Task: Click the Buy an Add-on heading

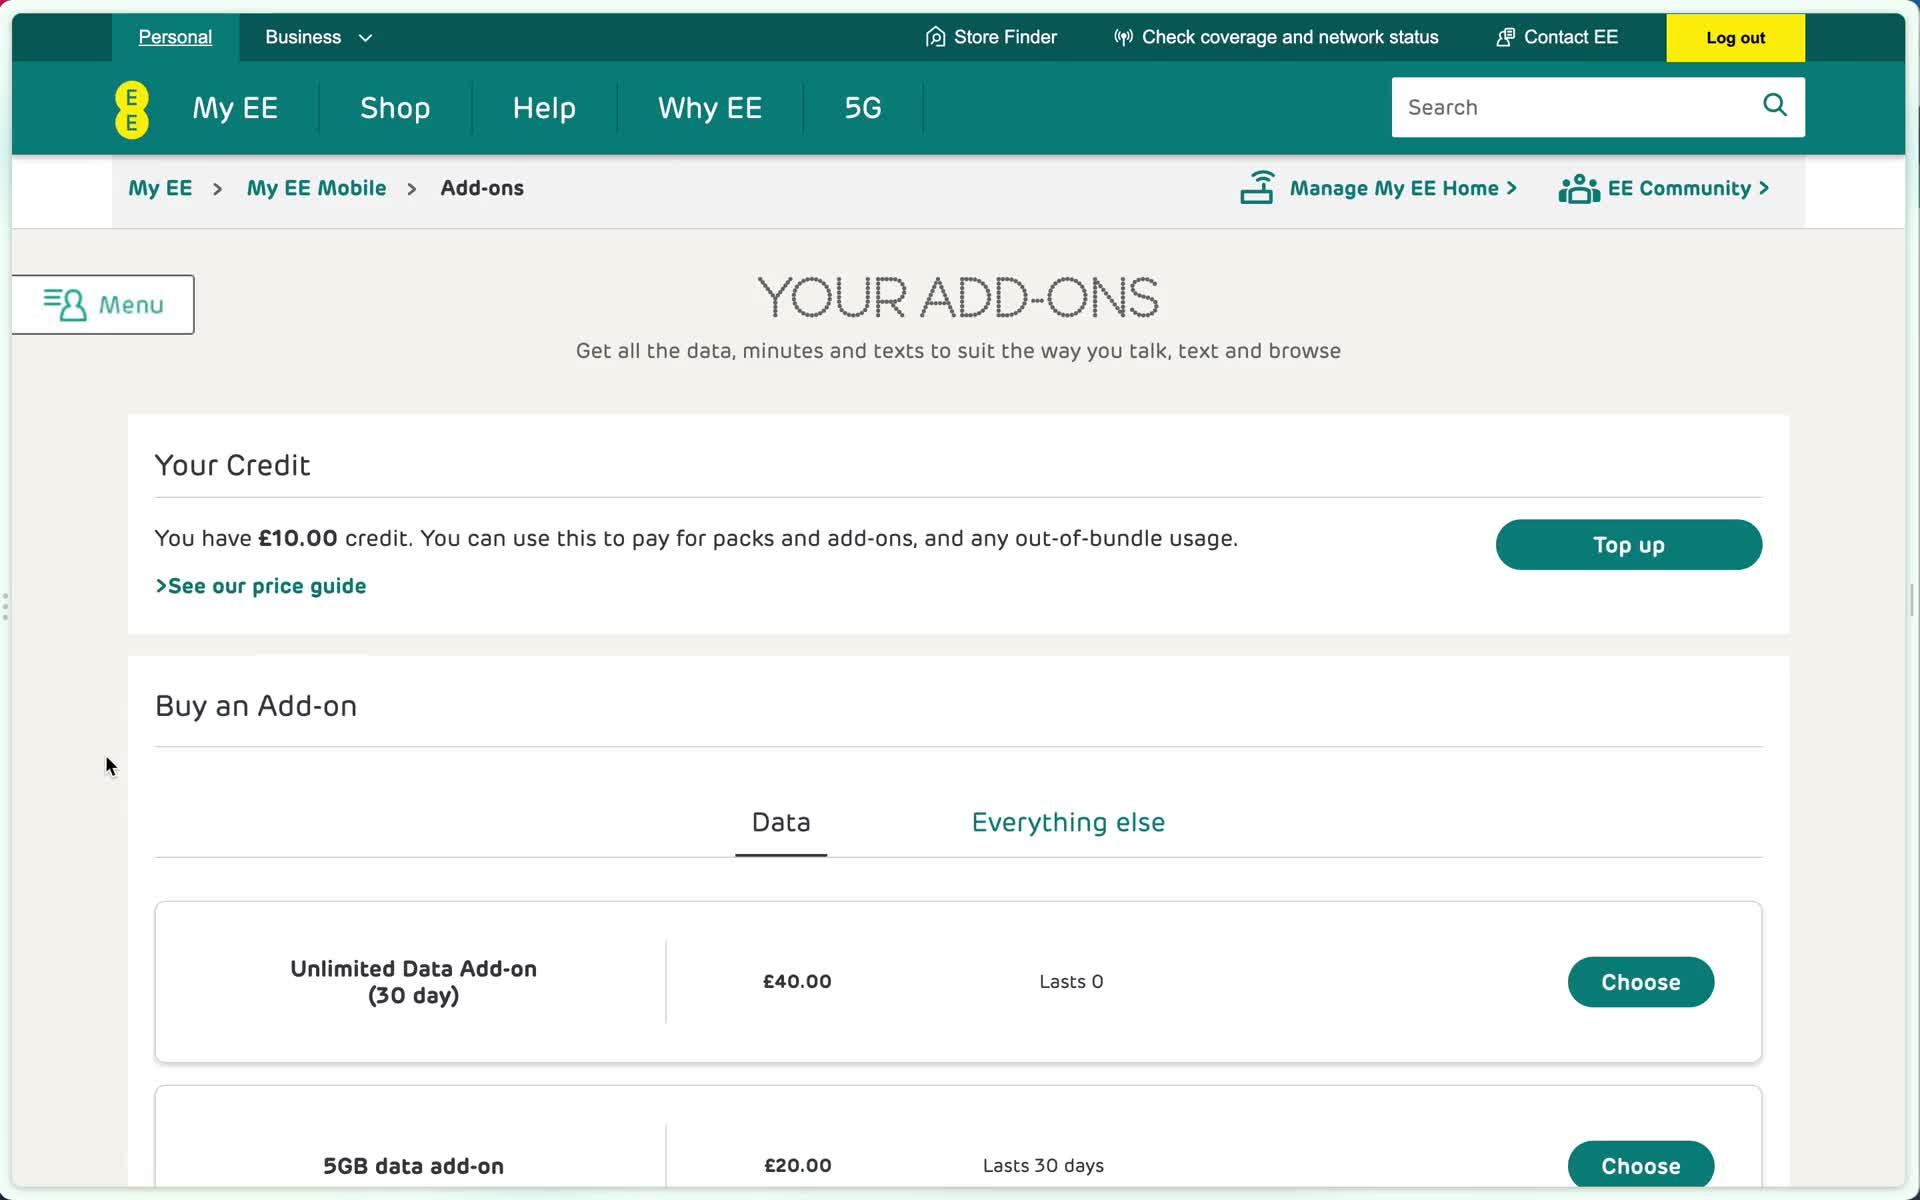Action: click(256, 706)
